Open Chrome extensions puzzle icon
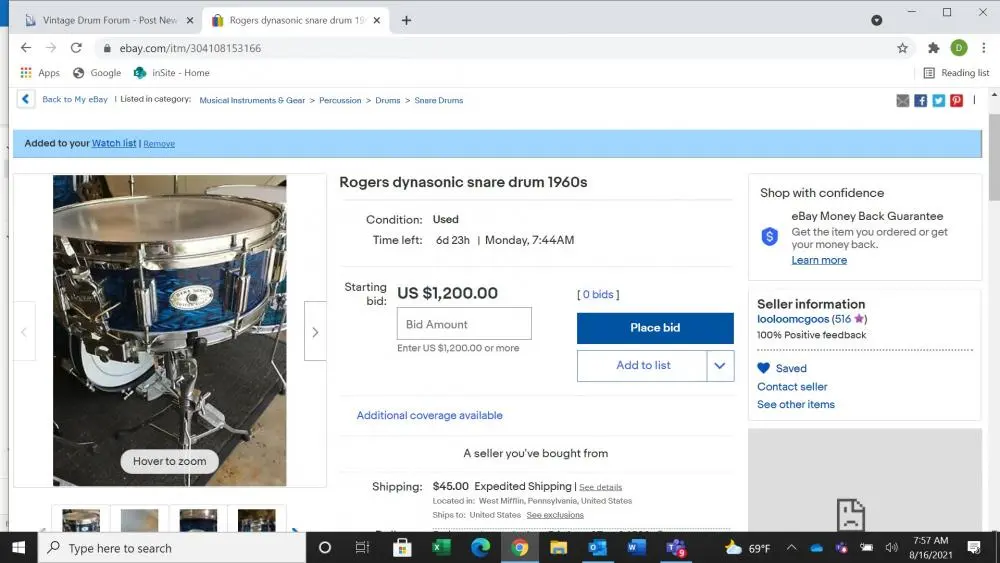 click(x=934, y=48)
